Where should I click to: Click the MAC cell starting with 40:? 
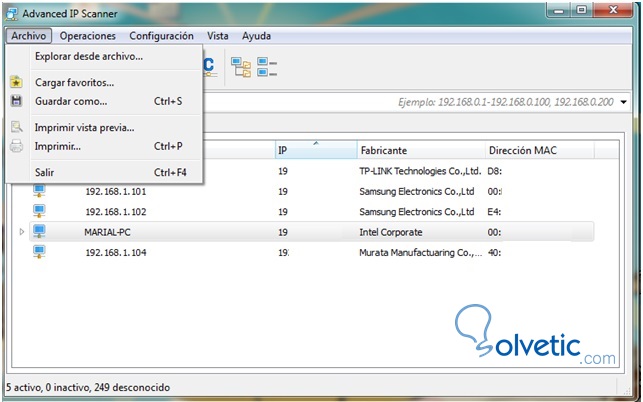coord(494,253)
